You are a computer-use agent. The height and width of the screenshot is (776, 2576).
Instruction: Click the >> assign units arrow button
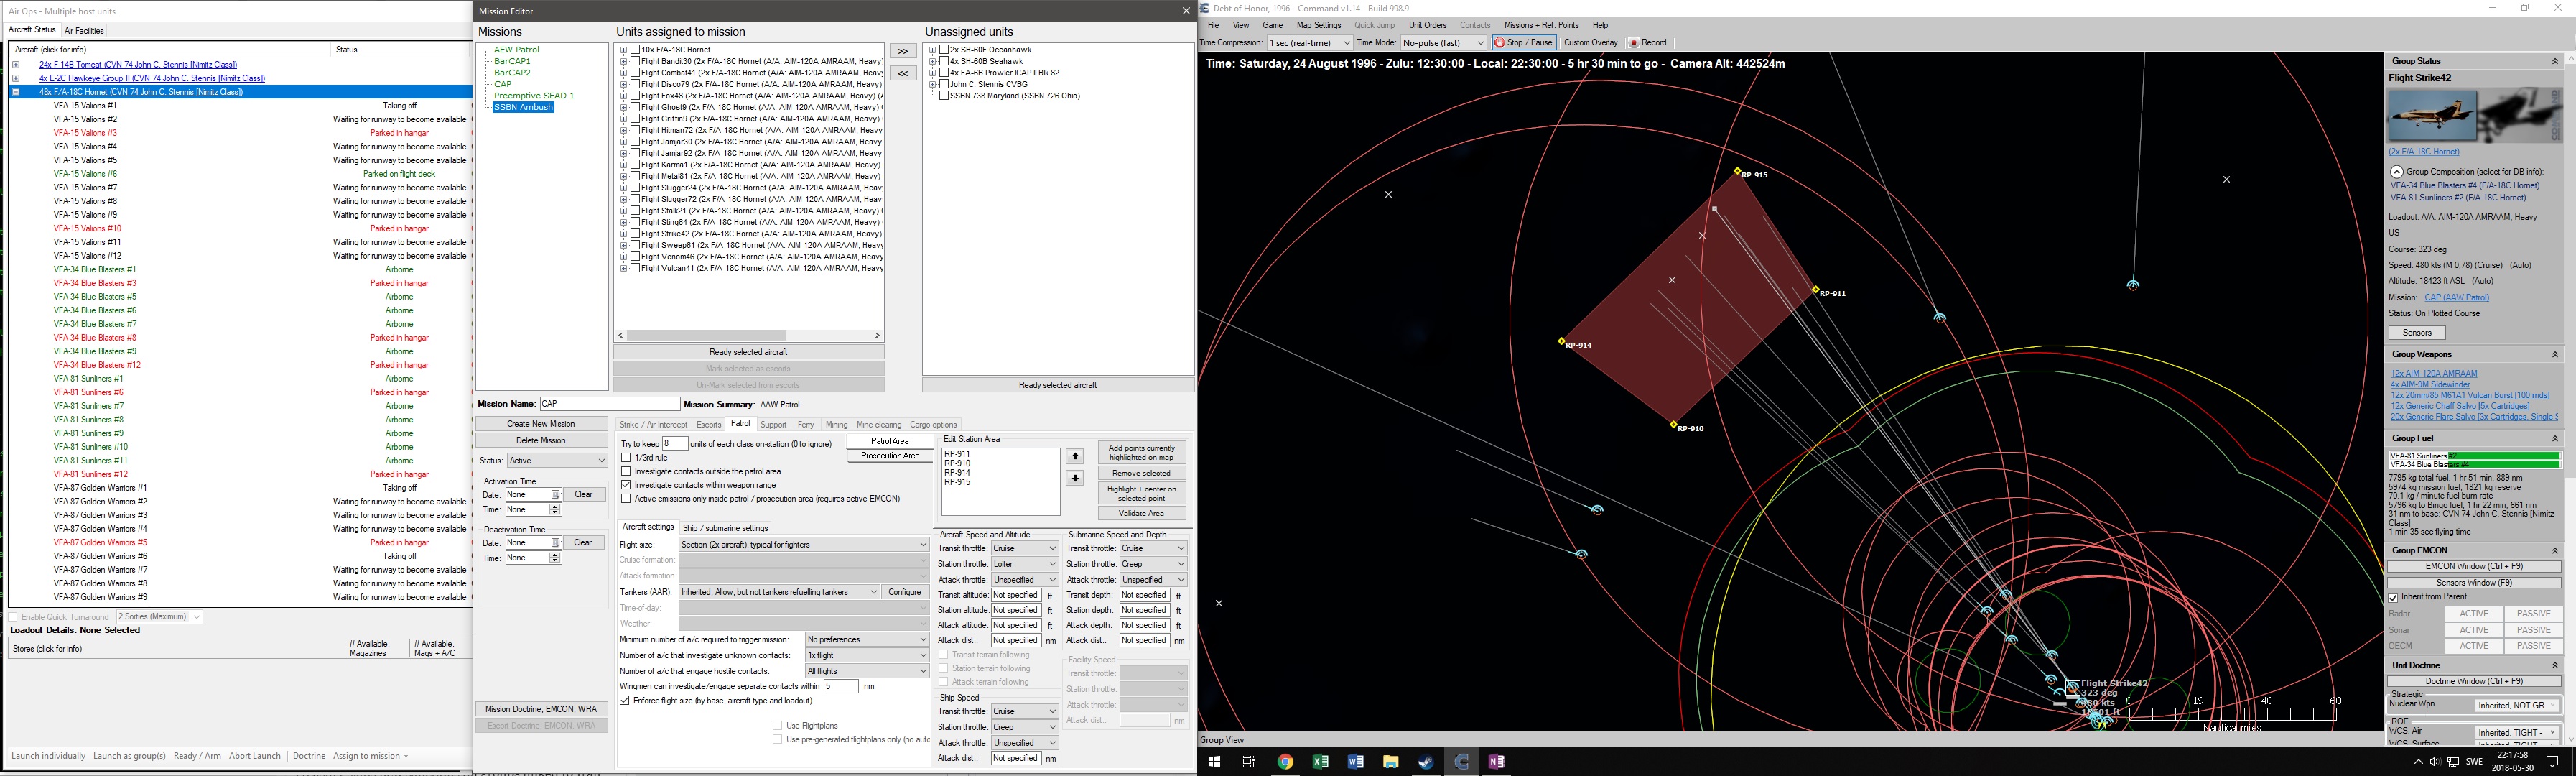902,51
